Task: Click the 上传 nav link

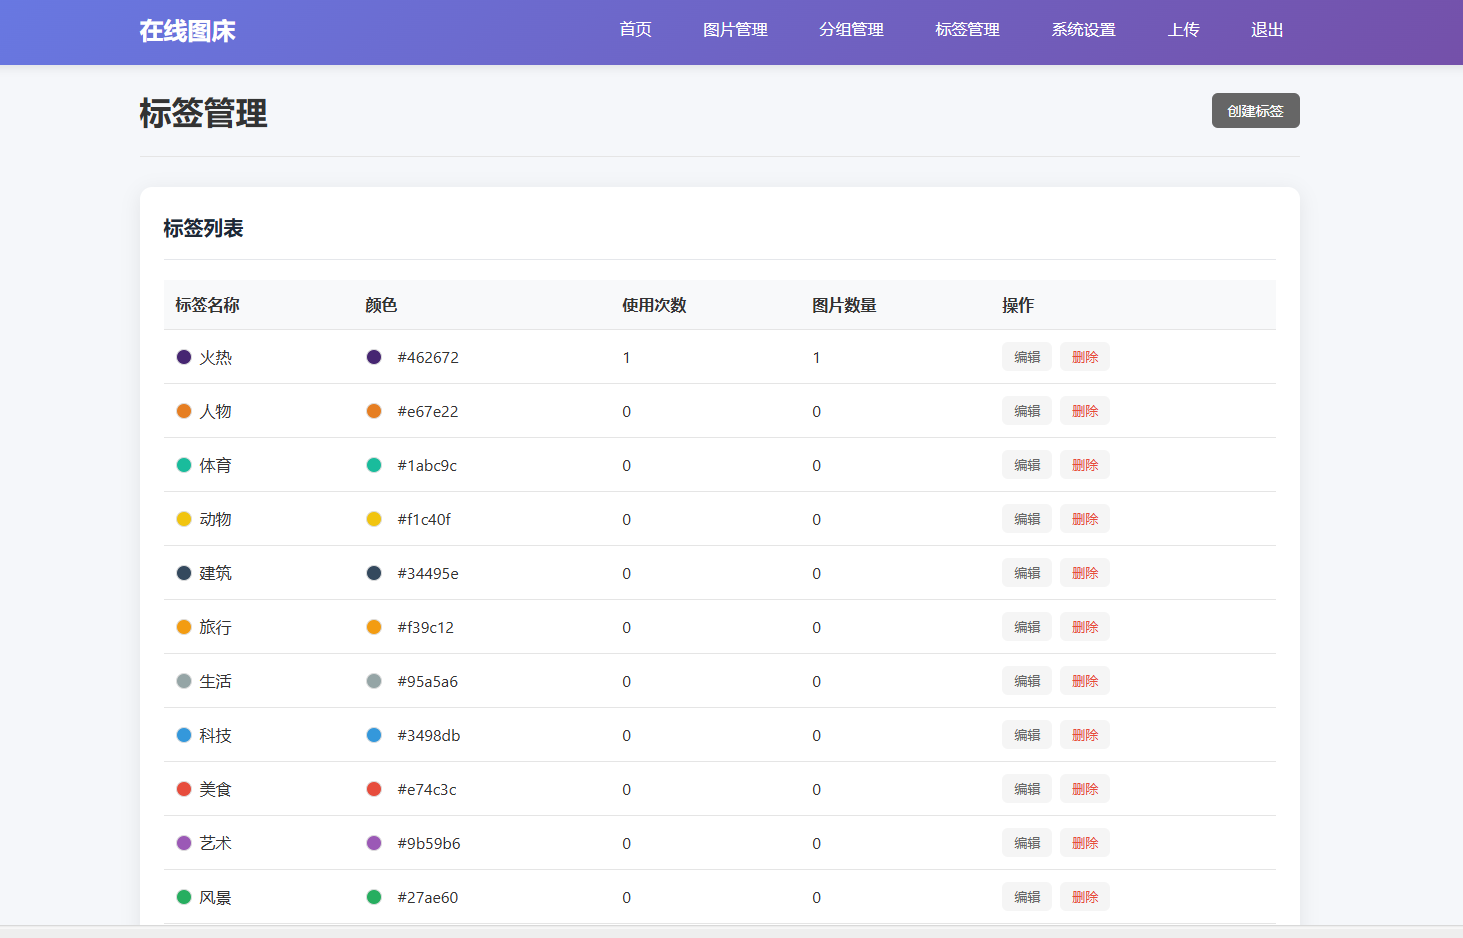Action: click(x=1183, y=30)
